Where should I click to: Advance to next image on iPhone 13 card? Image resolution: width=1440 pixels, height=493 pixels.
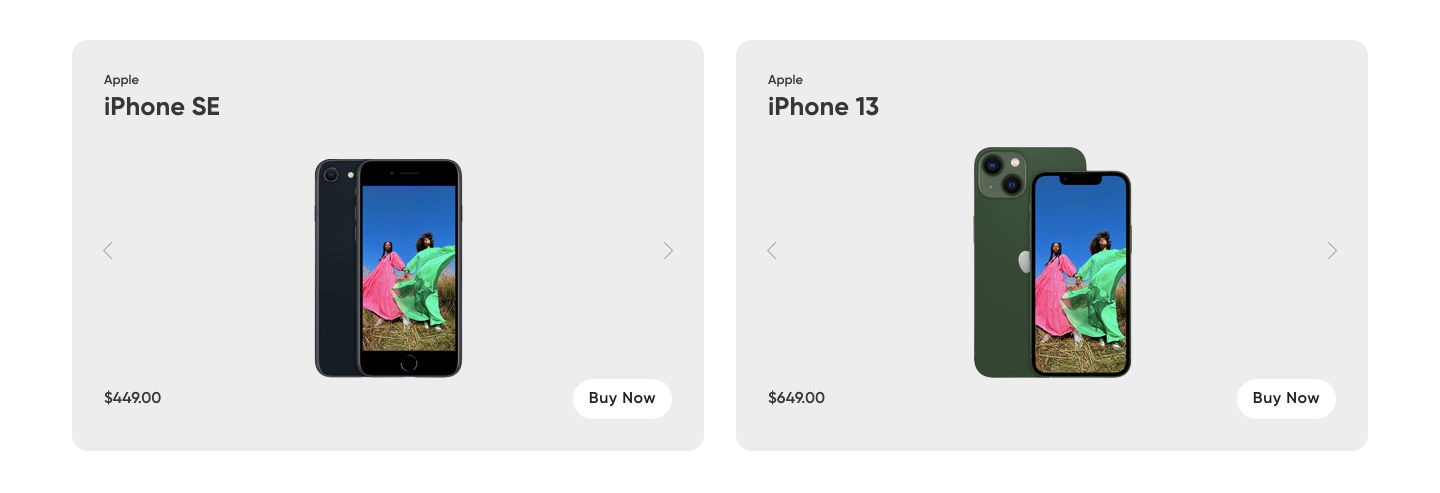pyautogui.click(x=1332, y=251)
